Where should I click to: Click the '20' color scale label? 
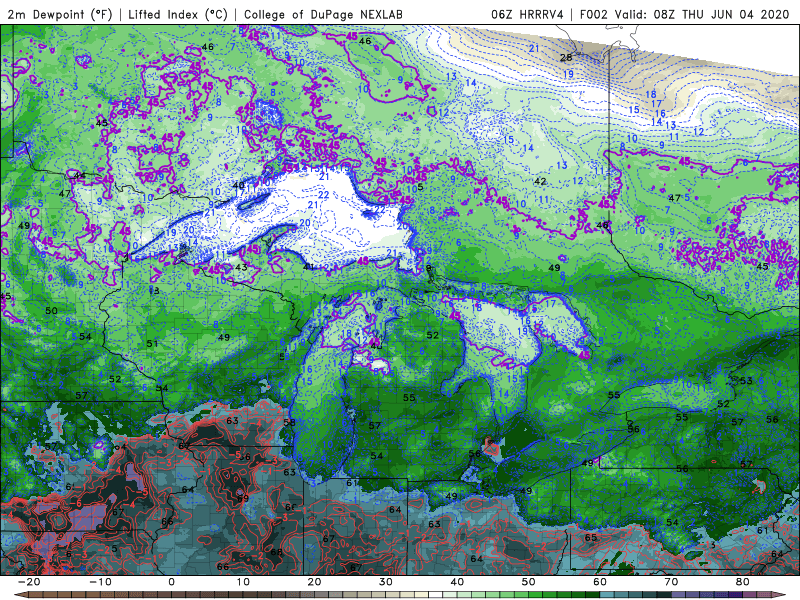click(314, 582)
